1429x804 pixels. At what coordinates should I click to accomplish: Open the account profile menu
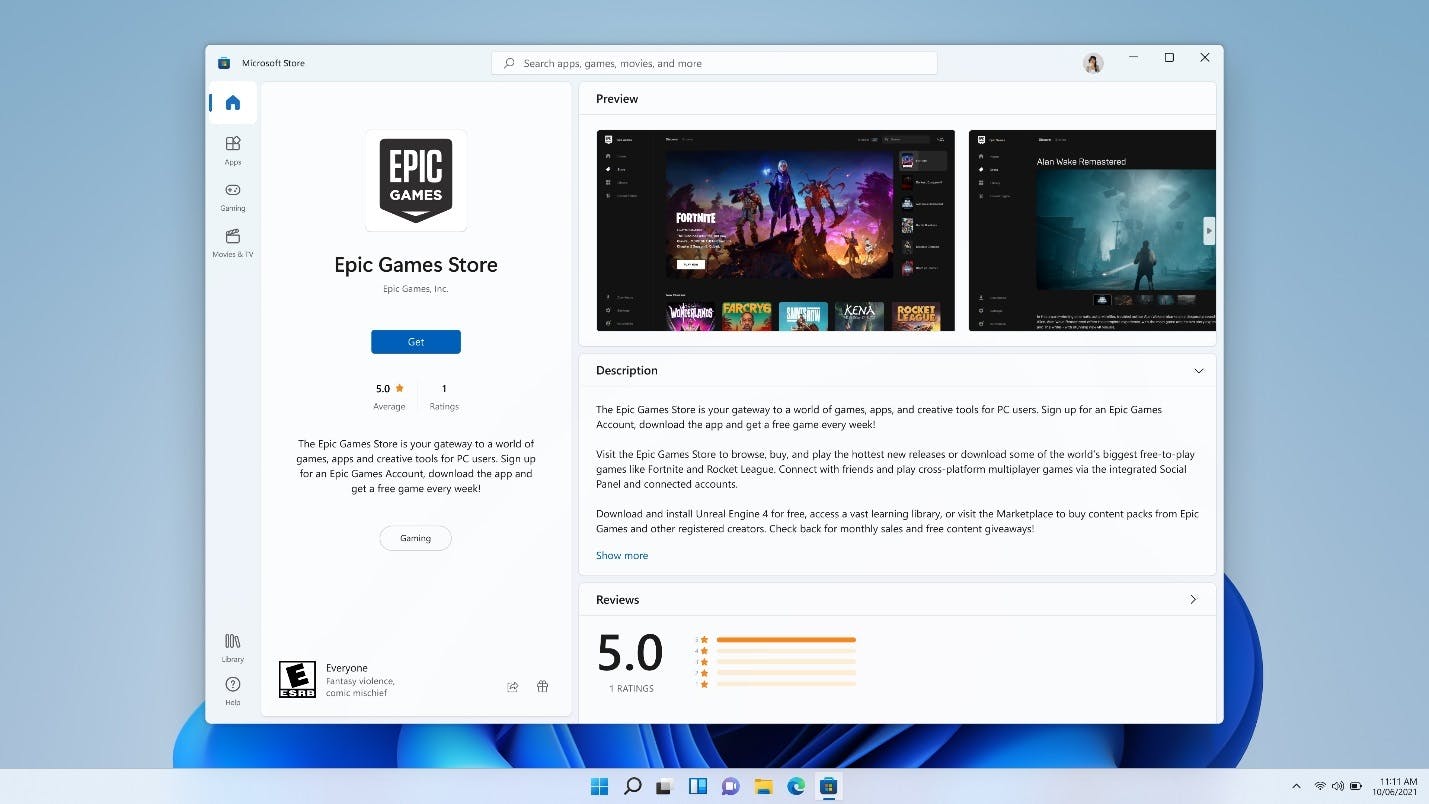1093,63
